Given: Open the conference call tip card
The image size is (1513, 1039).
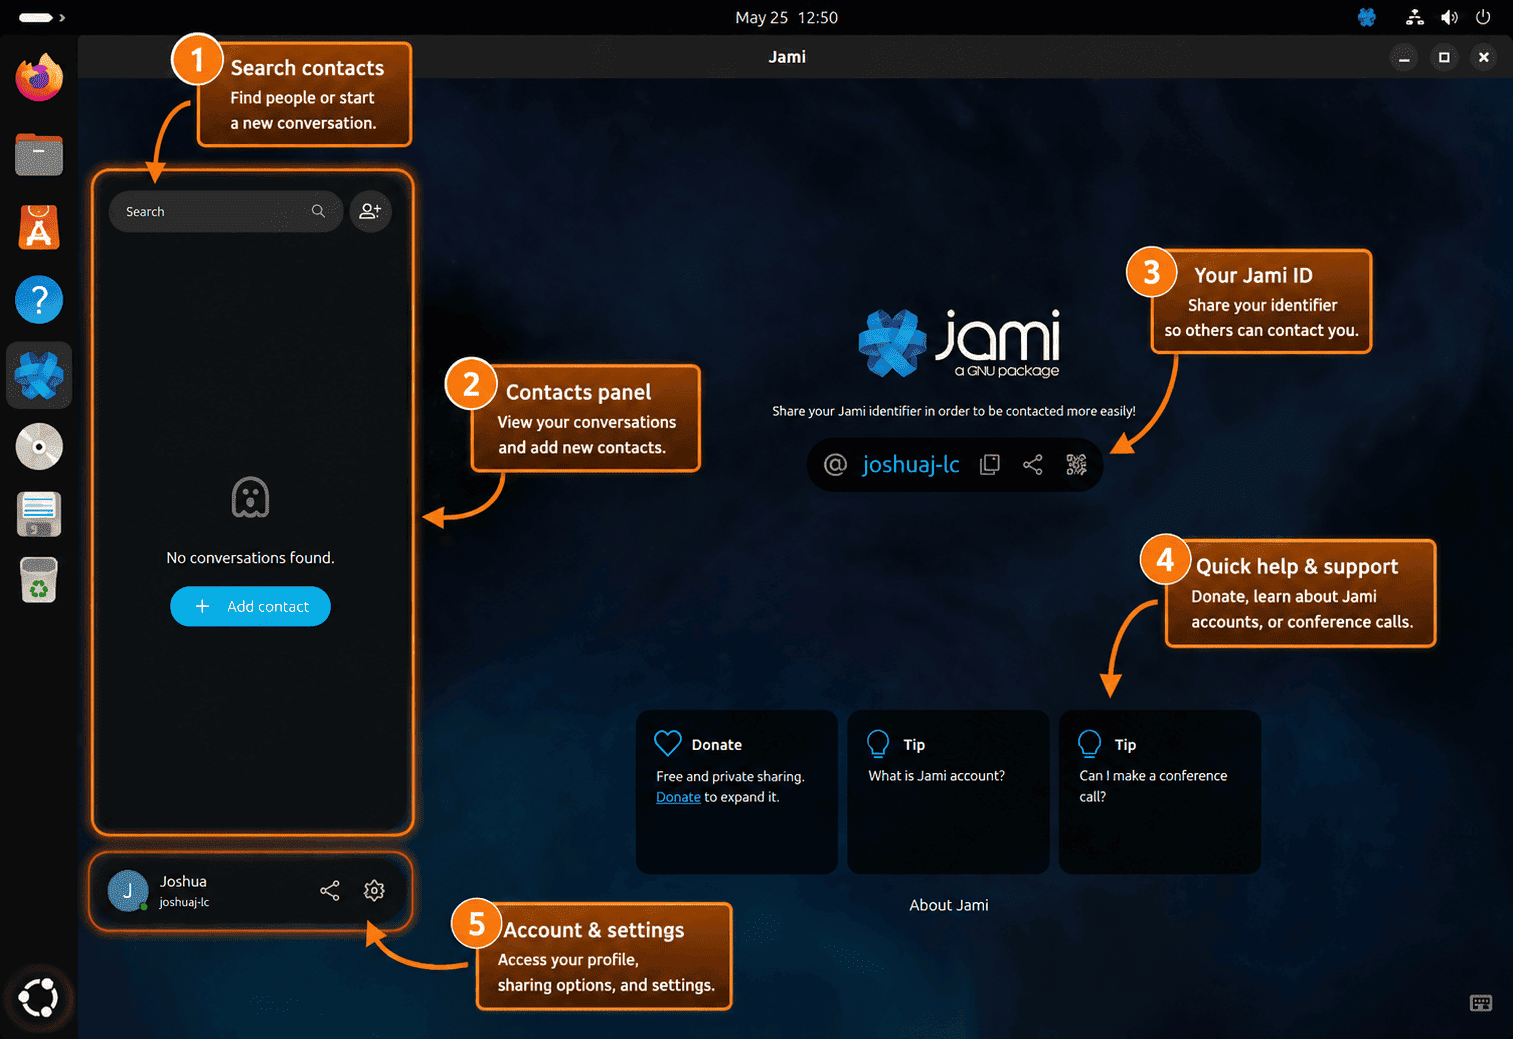Looking at the screenshot, I should pyautogui.click(x=1160, y=792).
